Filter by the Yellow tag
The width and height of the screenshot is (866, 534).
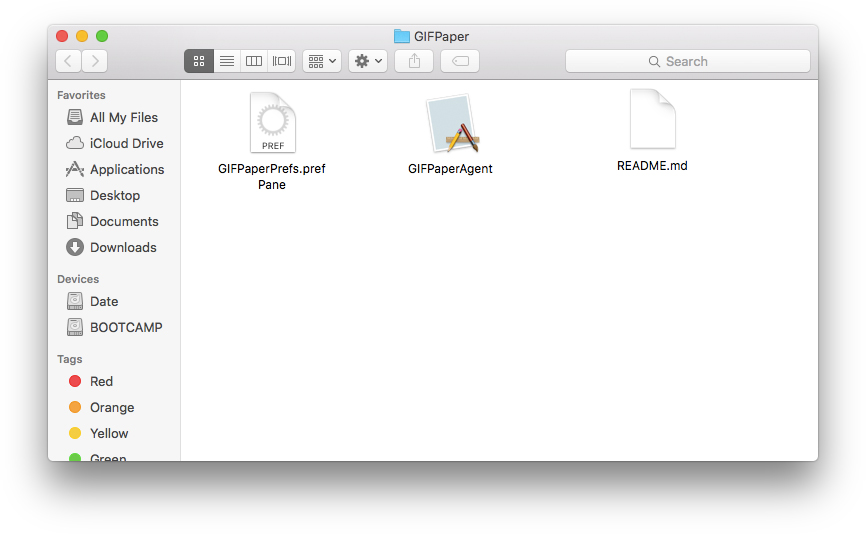(x=109, y=434)
